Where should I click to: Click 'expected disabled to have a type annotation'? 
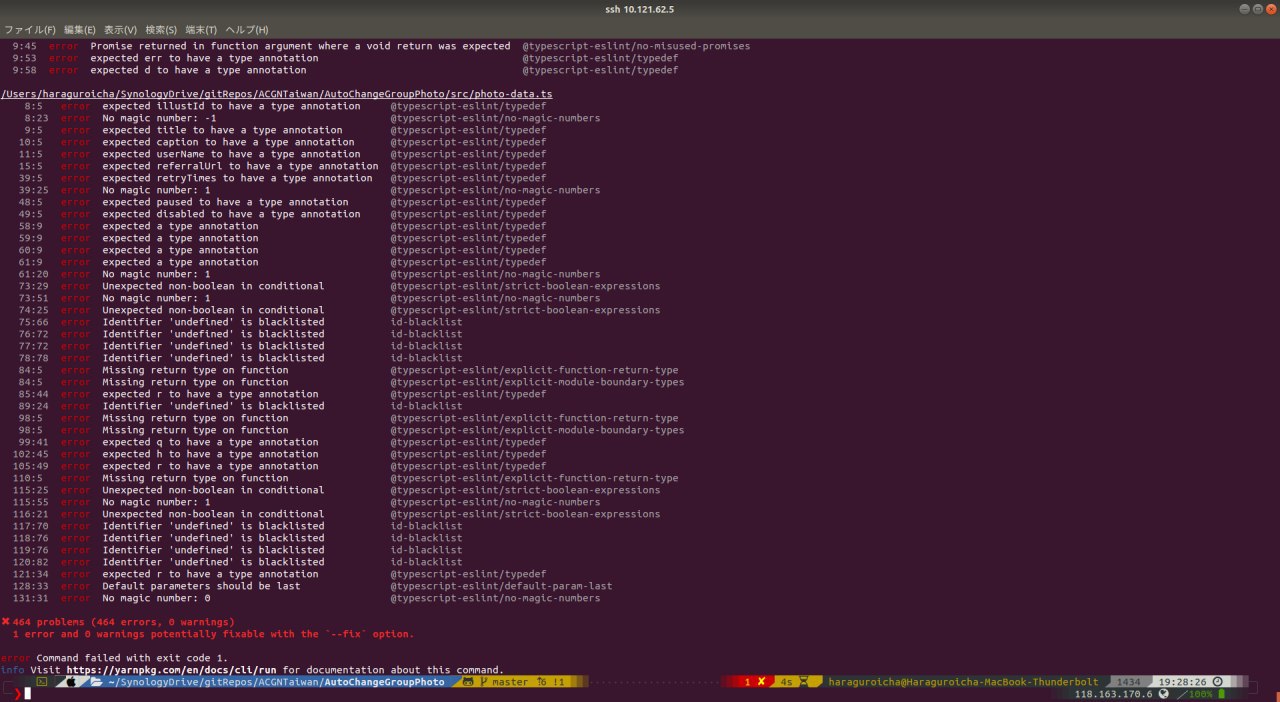click(231, 214)
